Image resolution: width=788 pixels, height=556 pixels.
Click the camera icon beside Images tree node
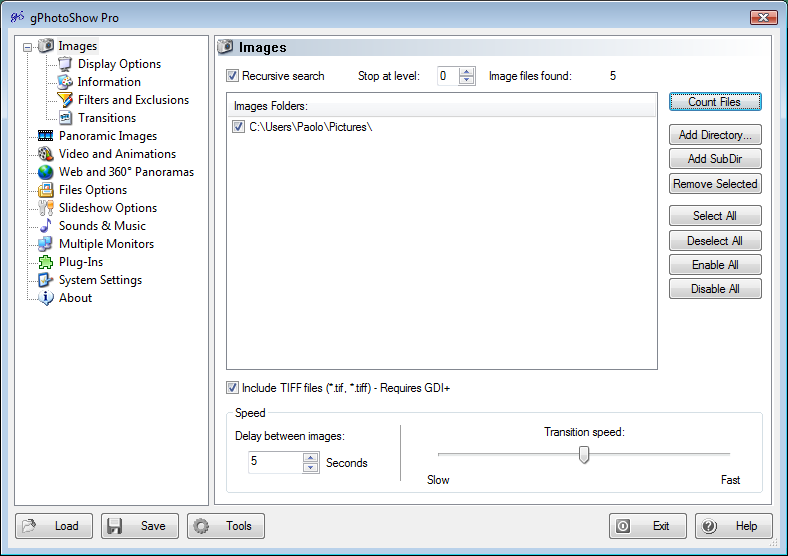(46, 46)
